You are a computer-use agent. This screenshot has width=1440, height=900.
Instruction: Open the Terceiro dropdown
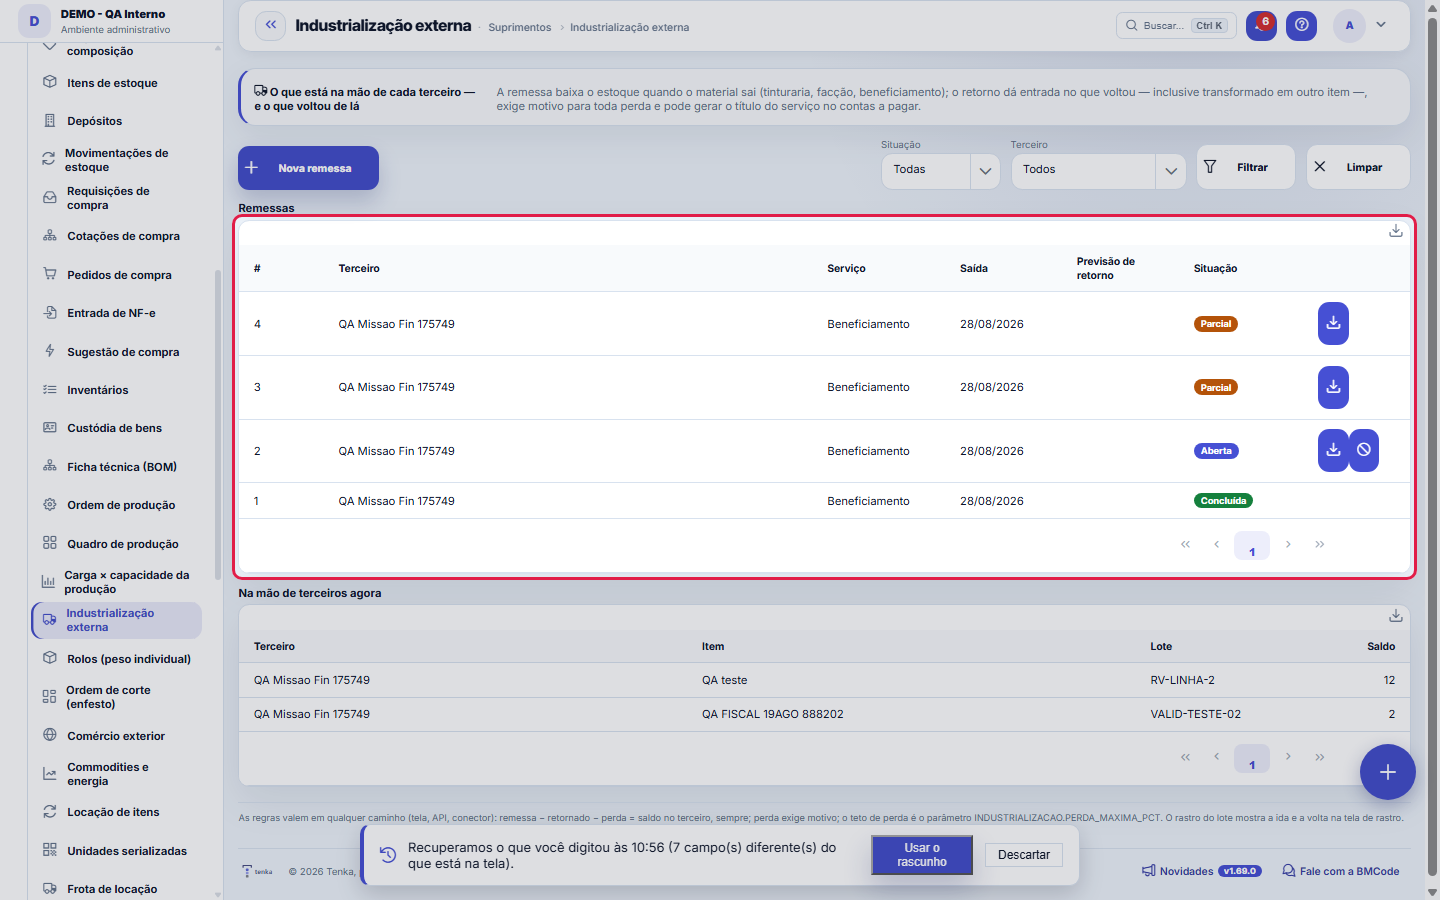click(1098, 170)
